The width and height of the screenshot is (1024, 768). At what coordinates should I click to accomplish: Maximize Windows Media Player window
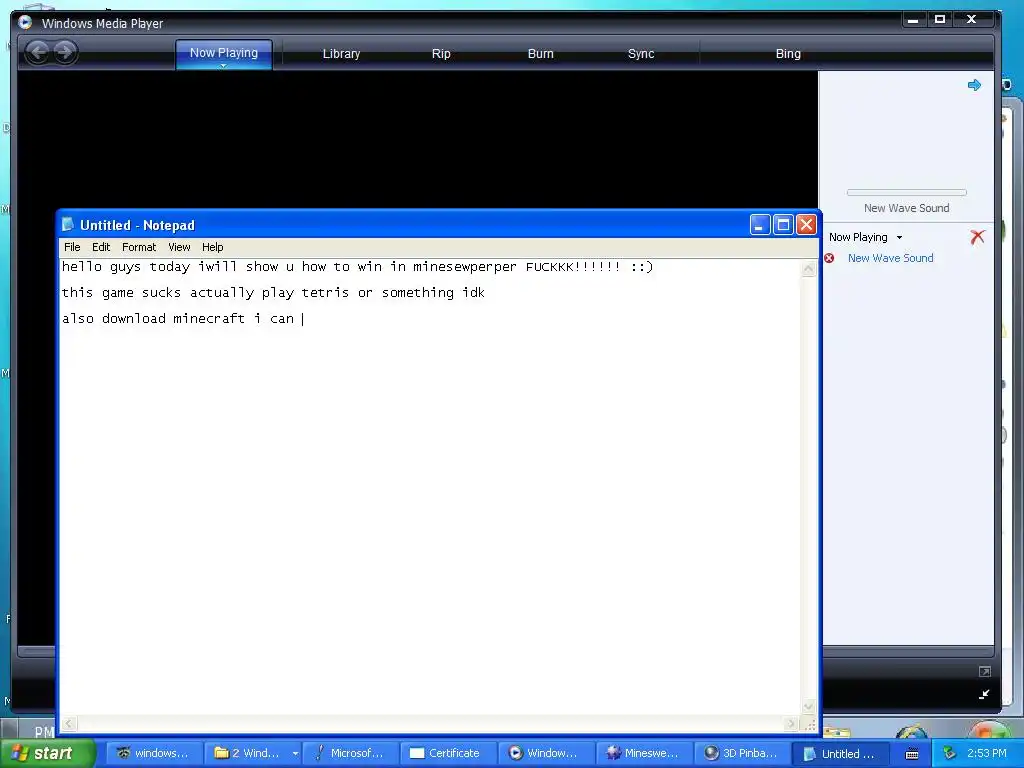(x=940, y=20)
